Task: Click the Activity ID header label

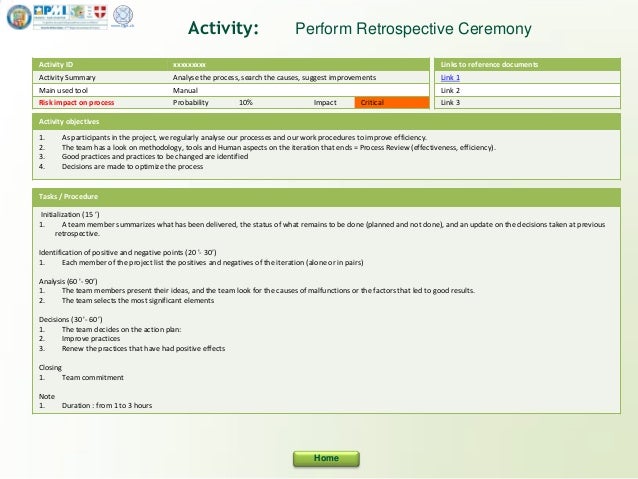Action: coord(56,65)
